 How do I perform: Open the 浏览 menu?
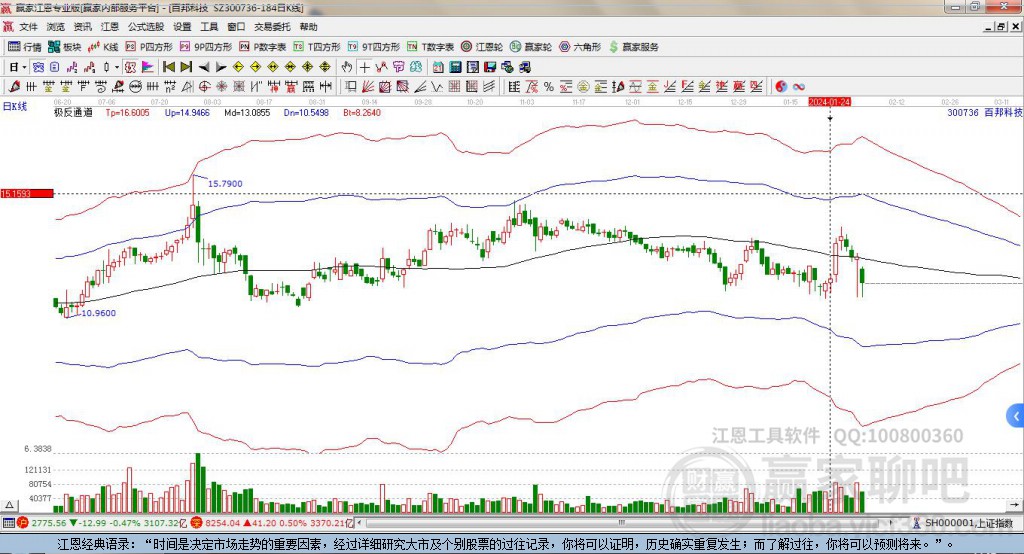coord(56,27)
